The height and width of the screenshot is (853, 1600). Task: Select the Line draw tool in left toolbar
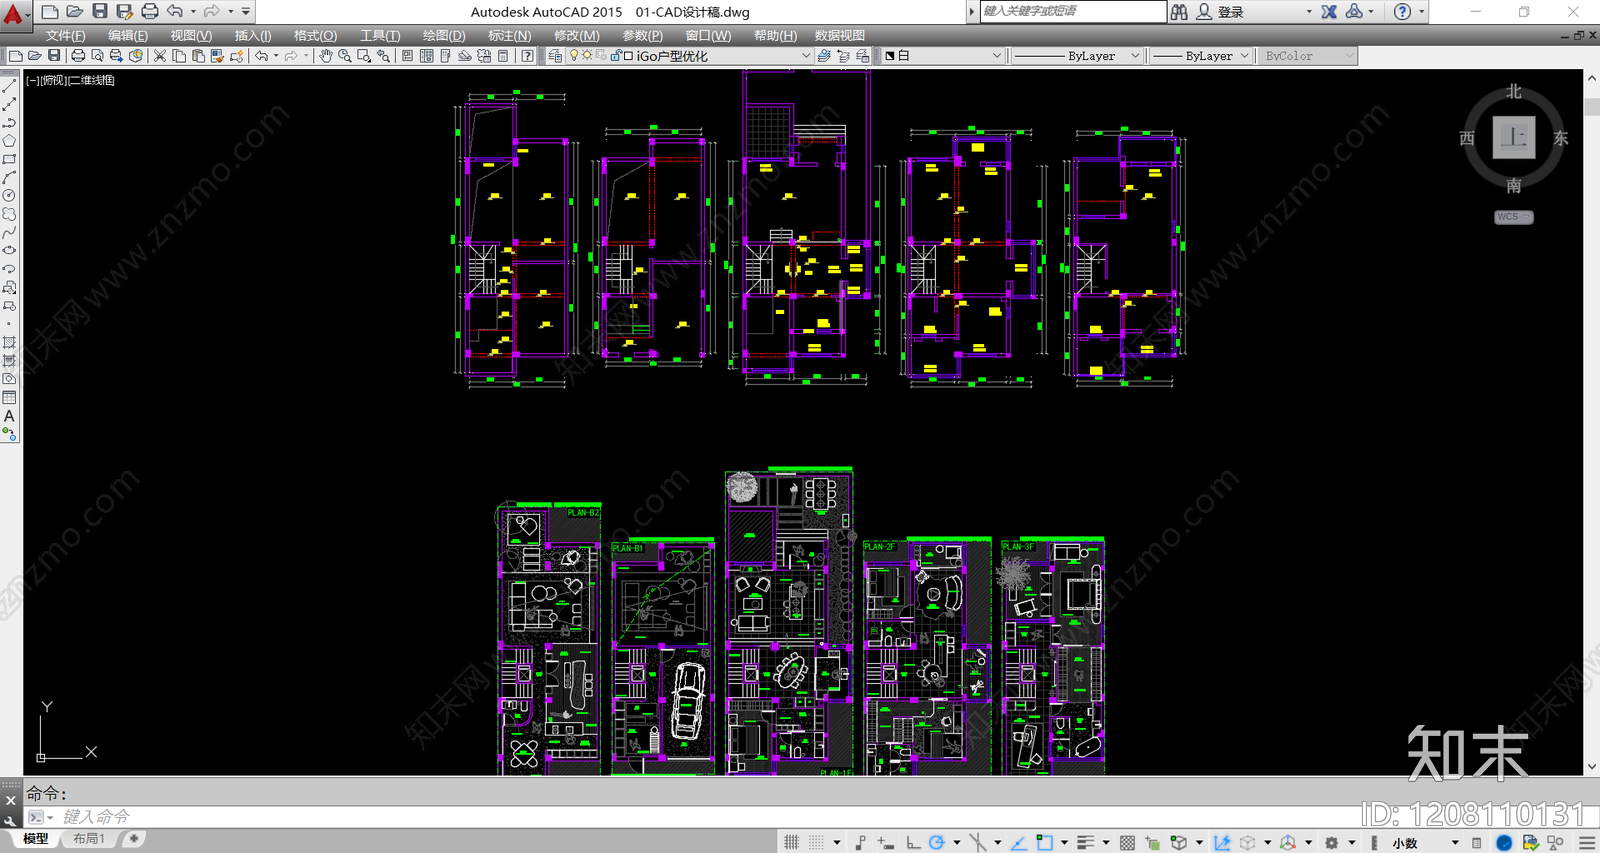point(9,87)
